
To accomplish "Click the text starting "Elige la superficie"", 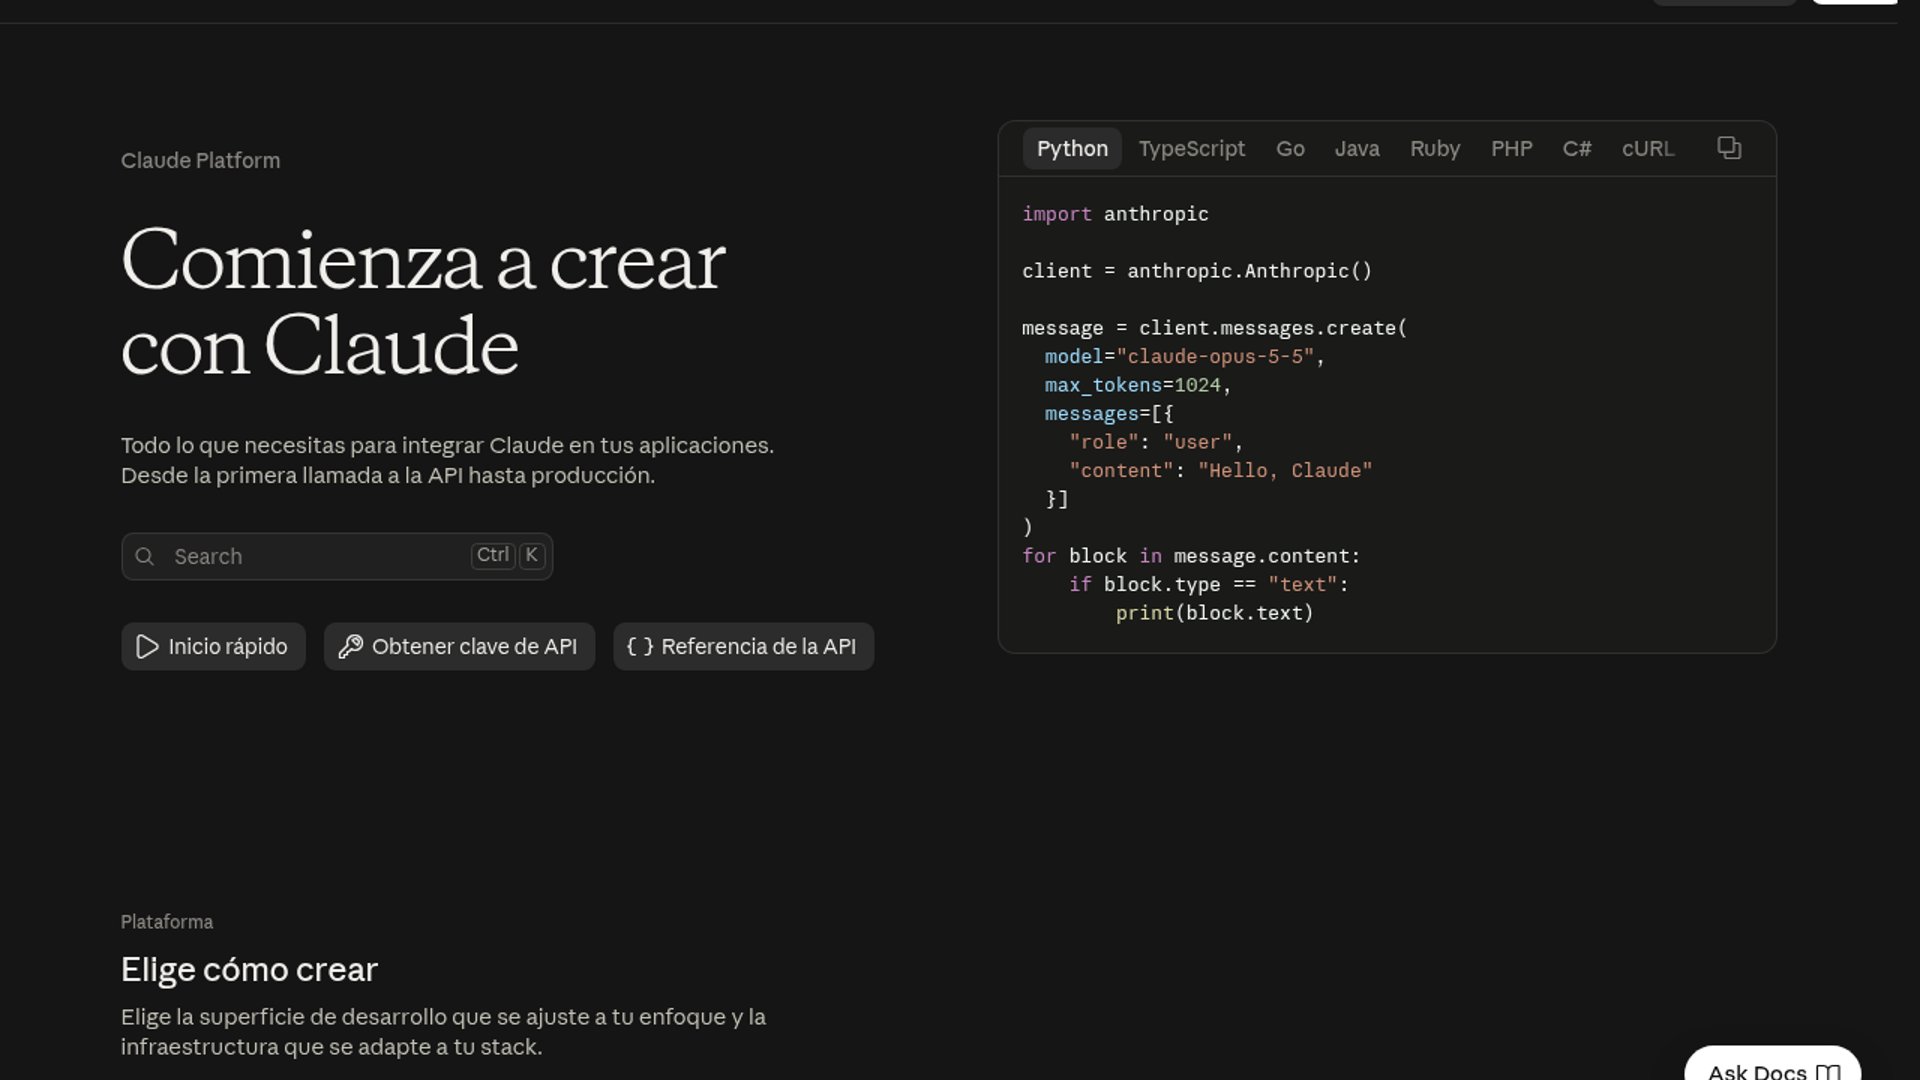I will coord(443,1032).
